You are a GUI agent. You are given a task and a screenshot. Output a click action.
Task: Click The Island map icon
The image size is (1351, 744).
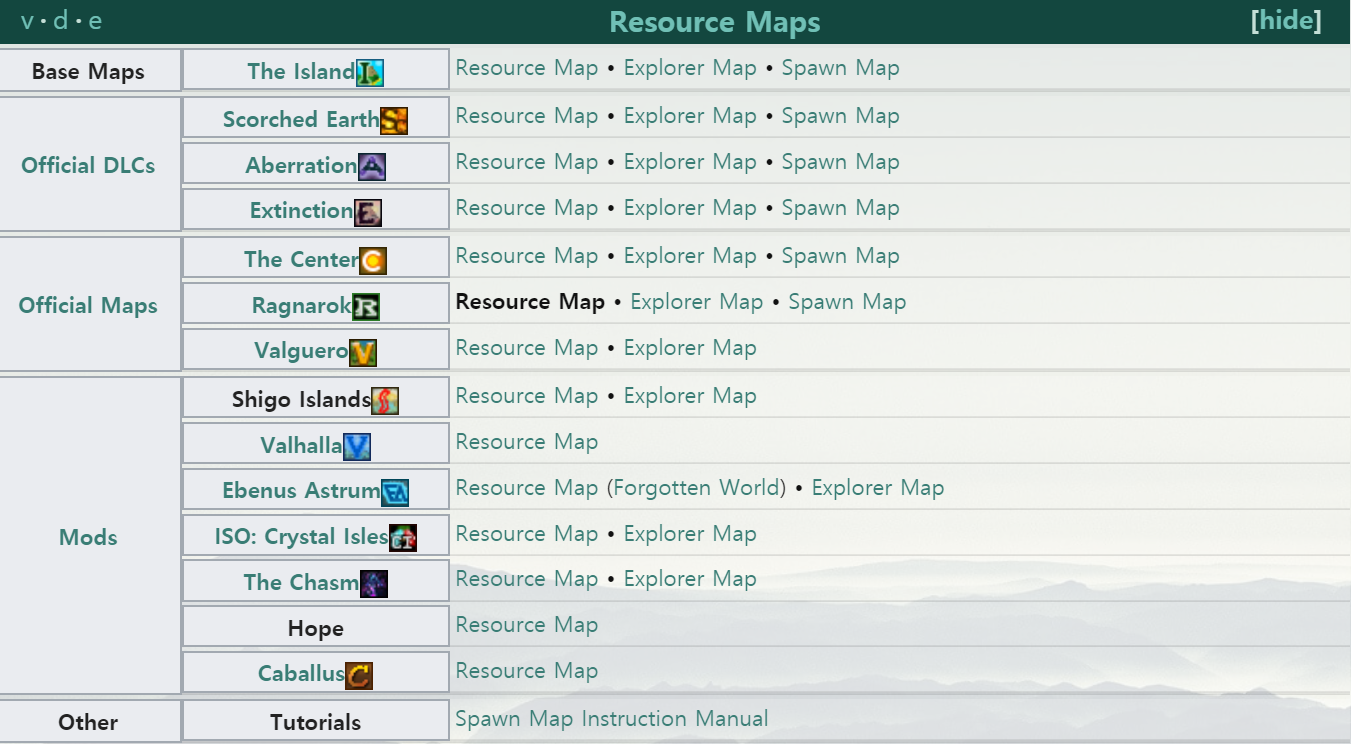tap(370, 72)
